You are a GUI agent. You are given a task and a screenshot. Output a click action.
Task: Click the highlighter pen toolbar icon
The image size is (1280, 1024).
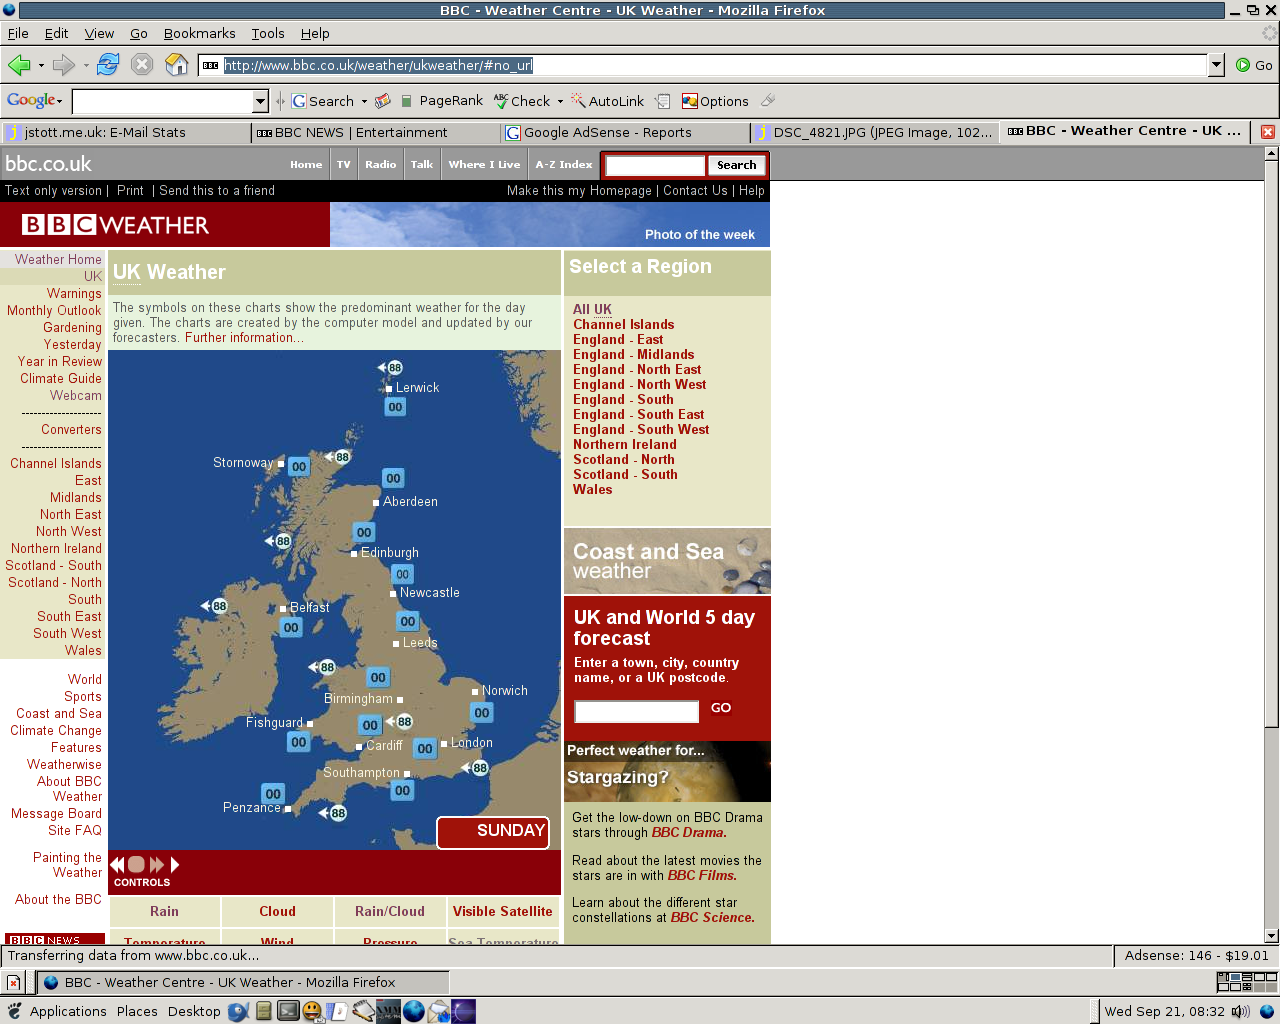pos(768,100)
